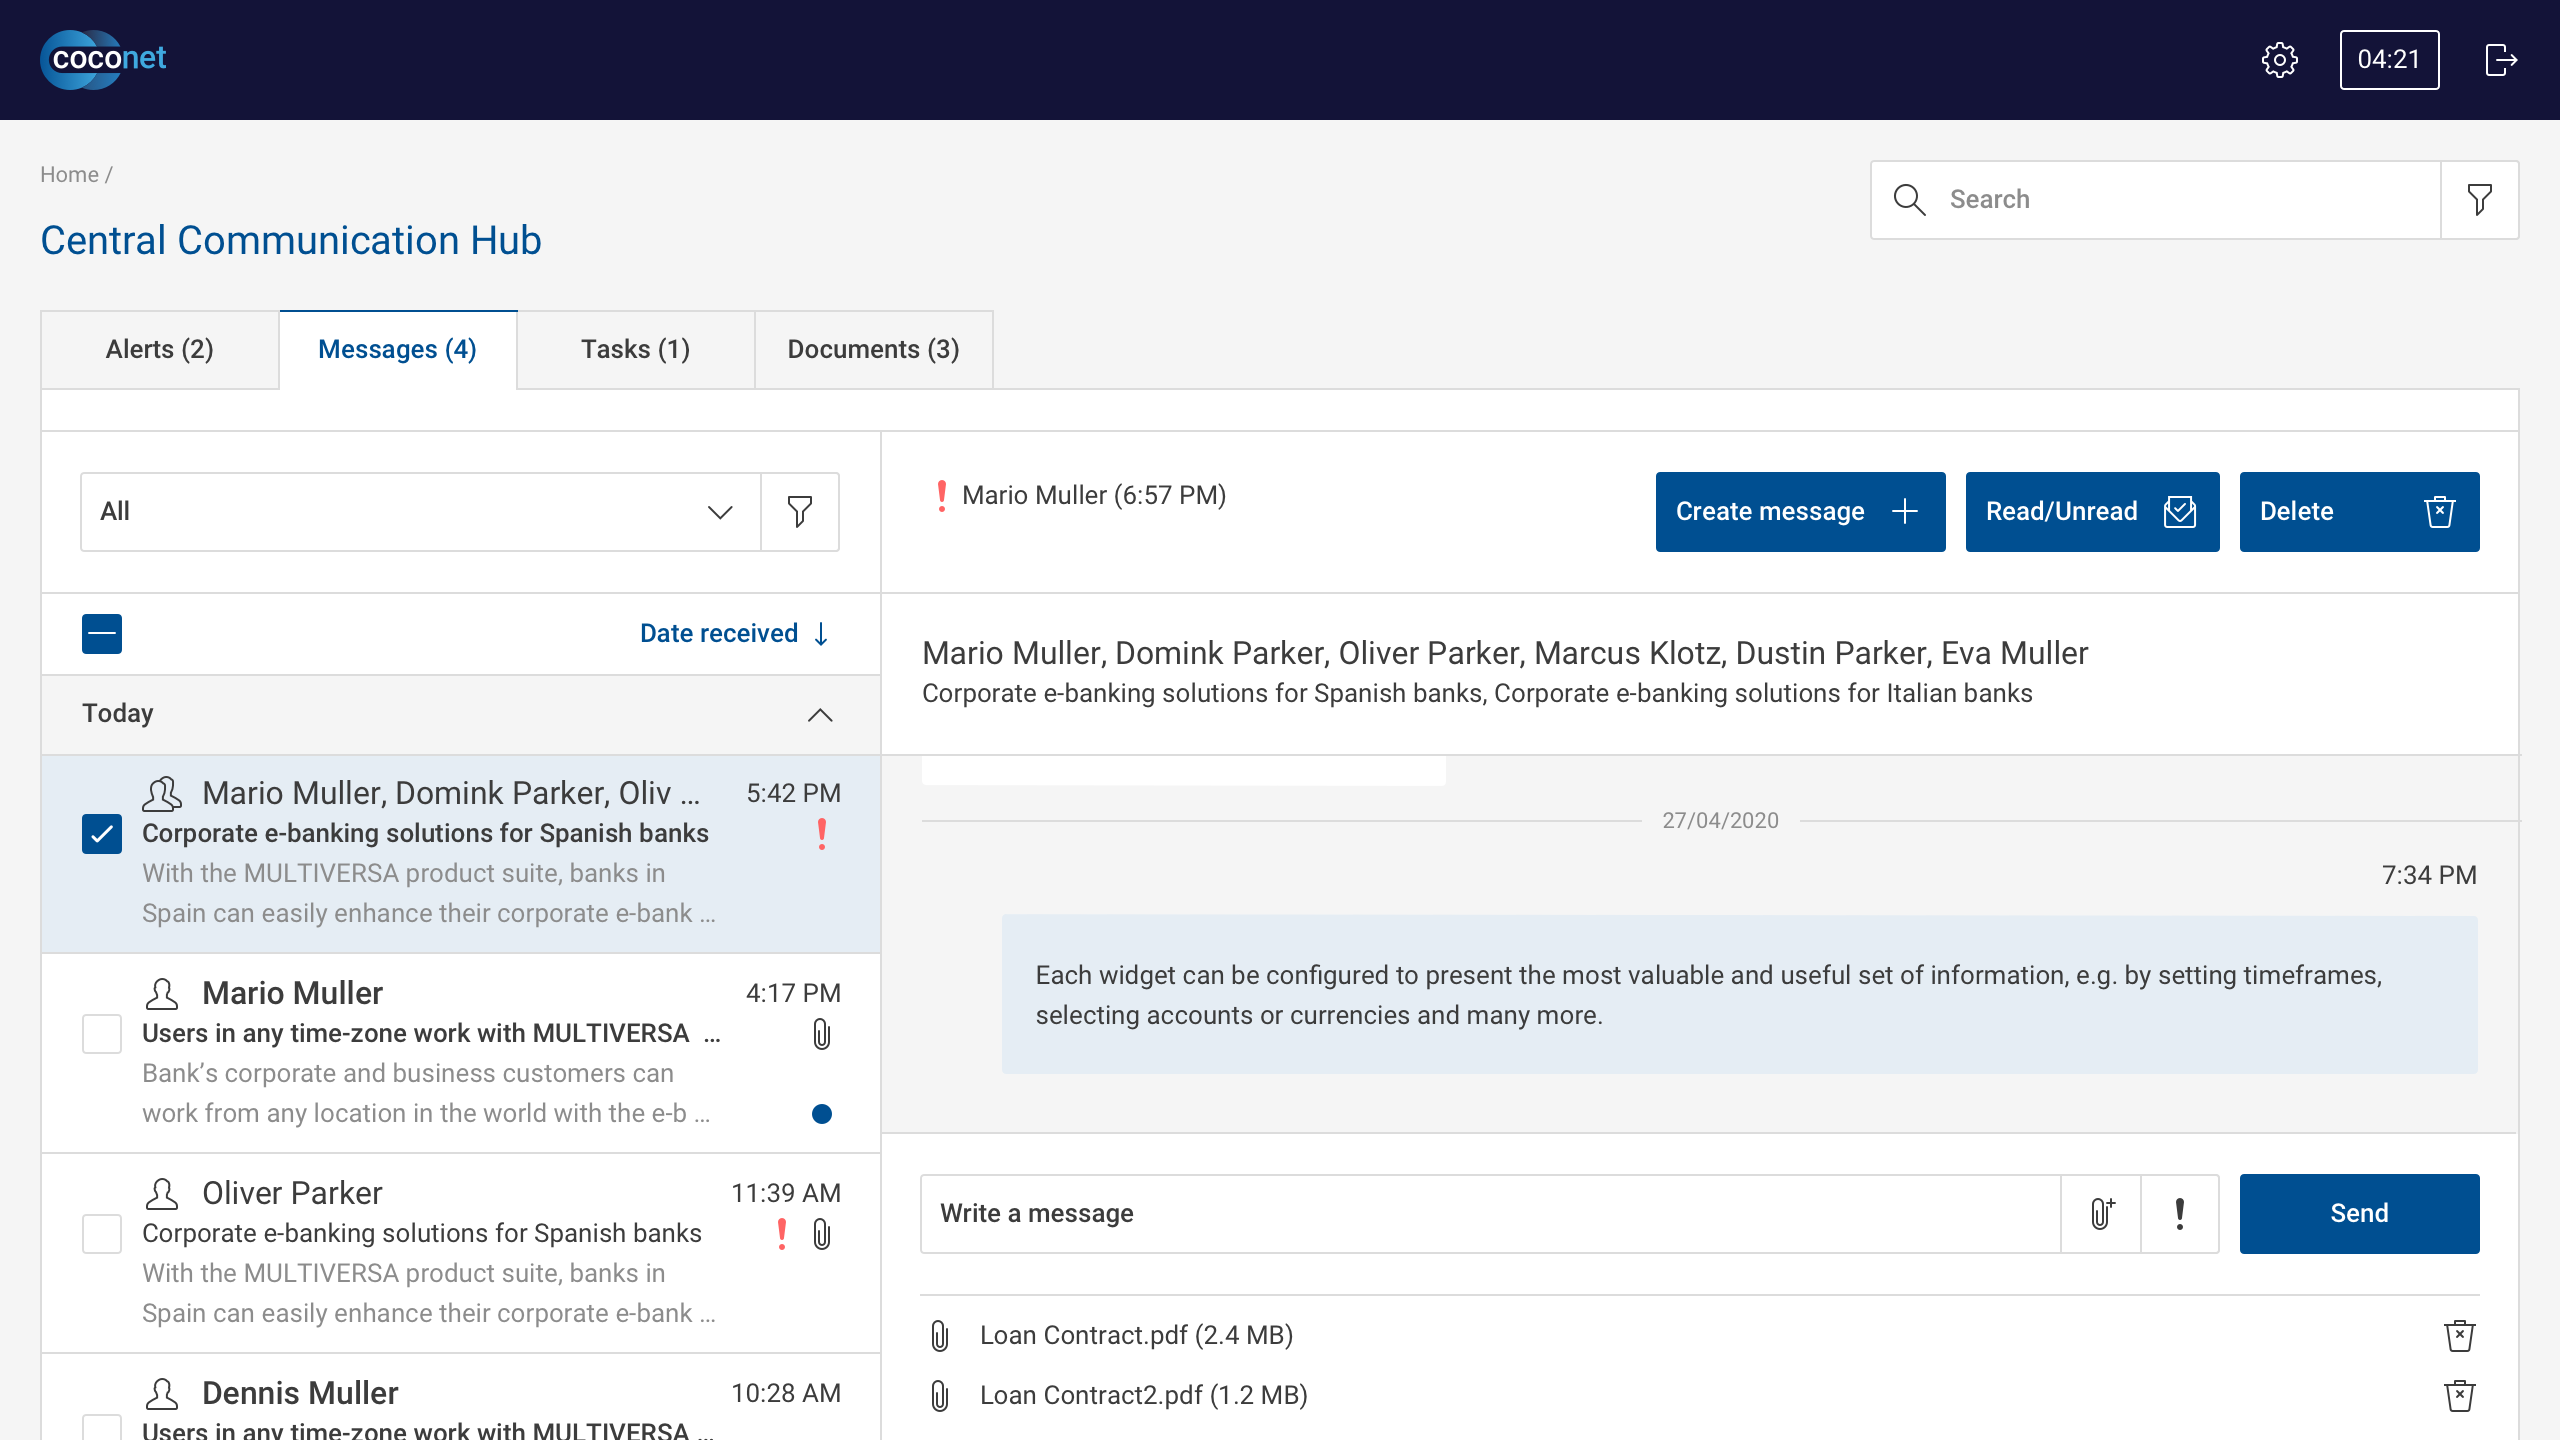Uncheck the Mario Muller, Domink Parker message
This screenshot has height=1440, width=2560.
pos(102,834)
